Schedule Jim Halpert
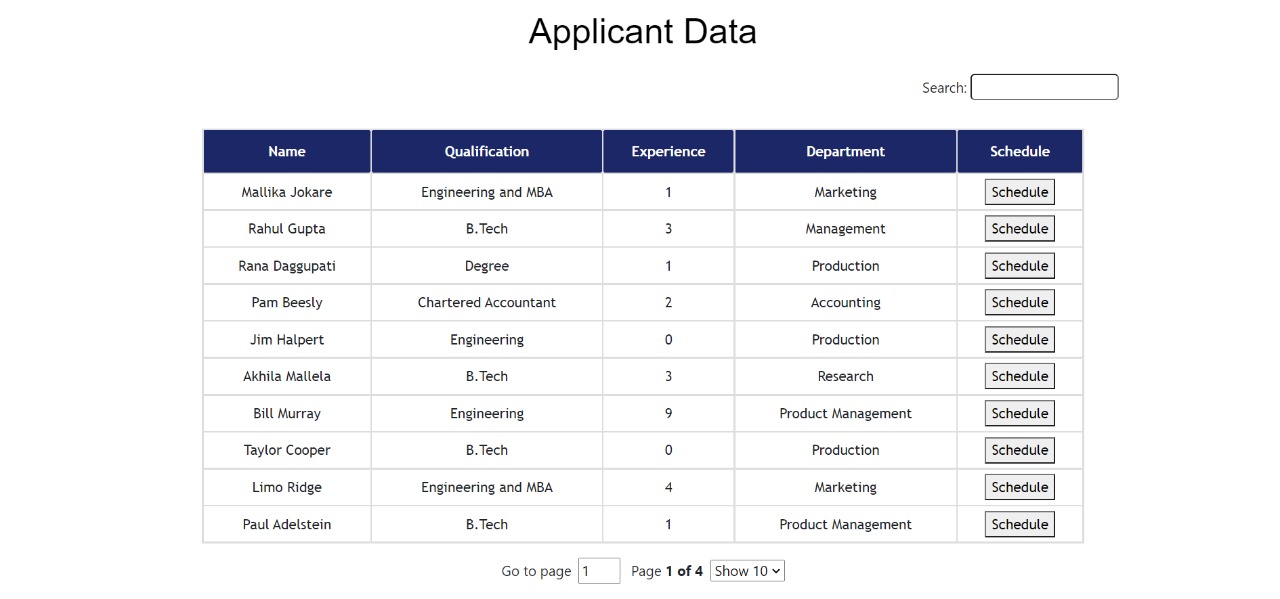 tap(1019, 339)
